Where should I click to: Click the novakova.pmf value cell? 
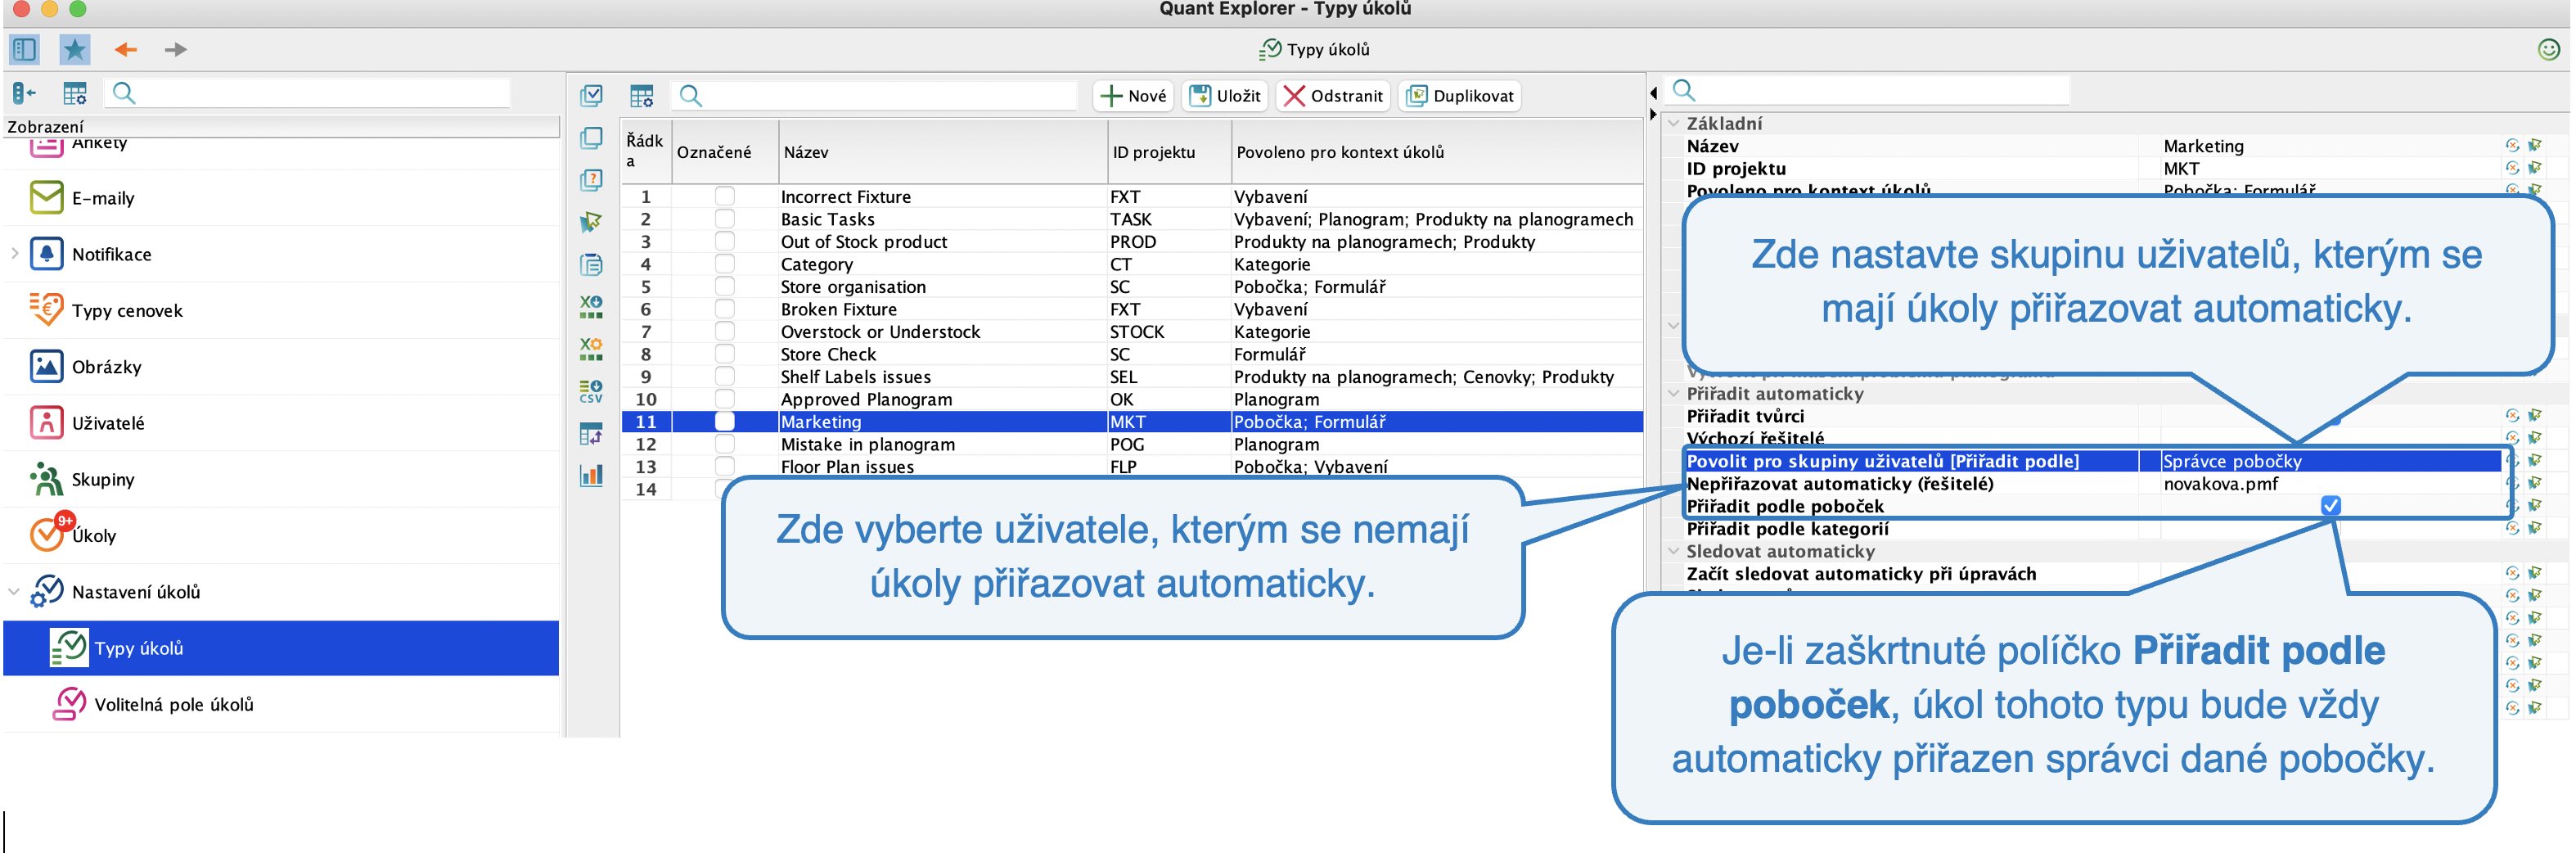coord(2330,484)
